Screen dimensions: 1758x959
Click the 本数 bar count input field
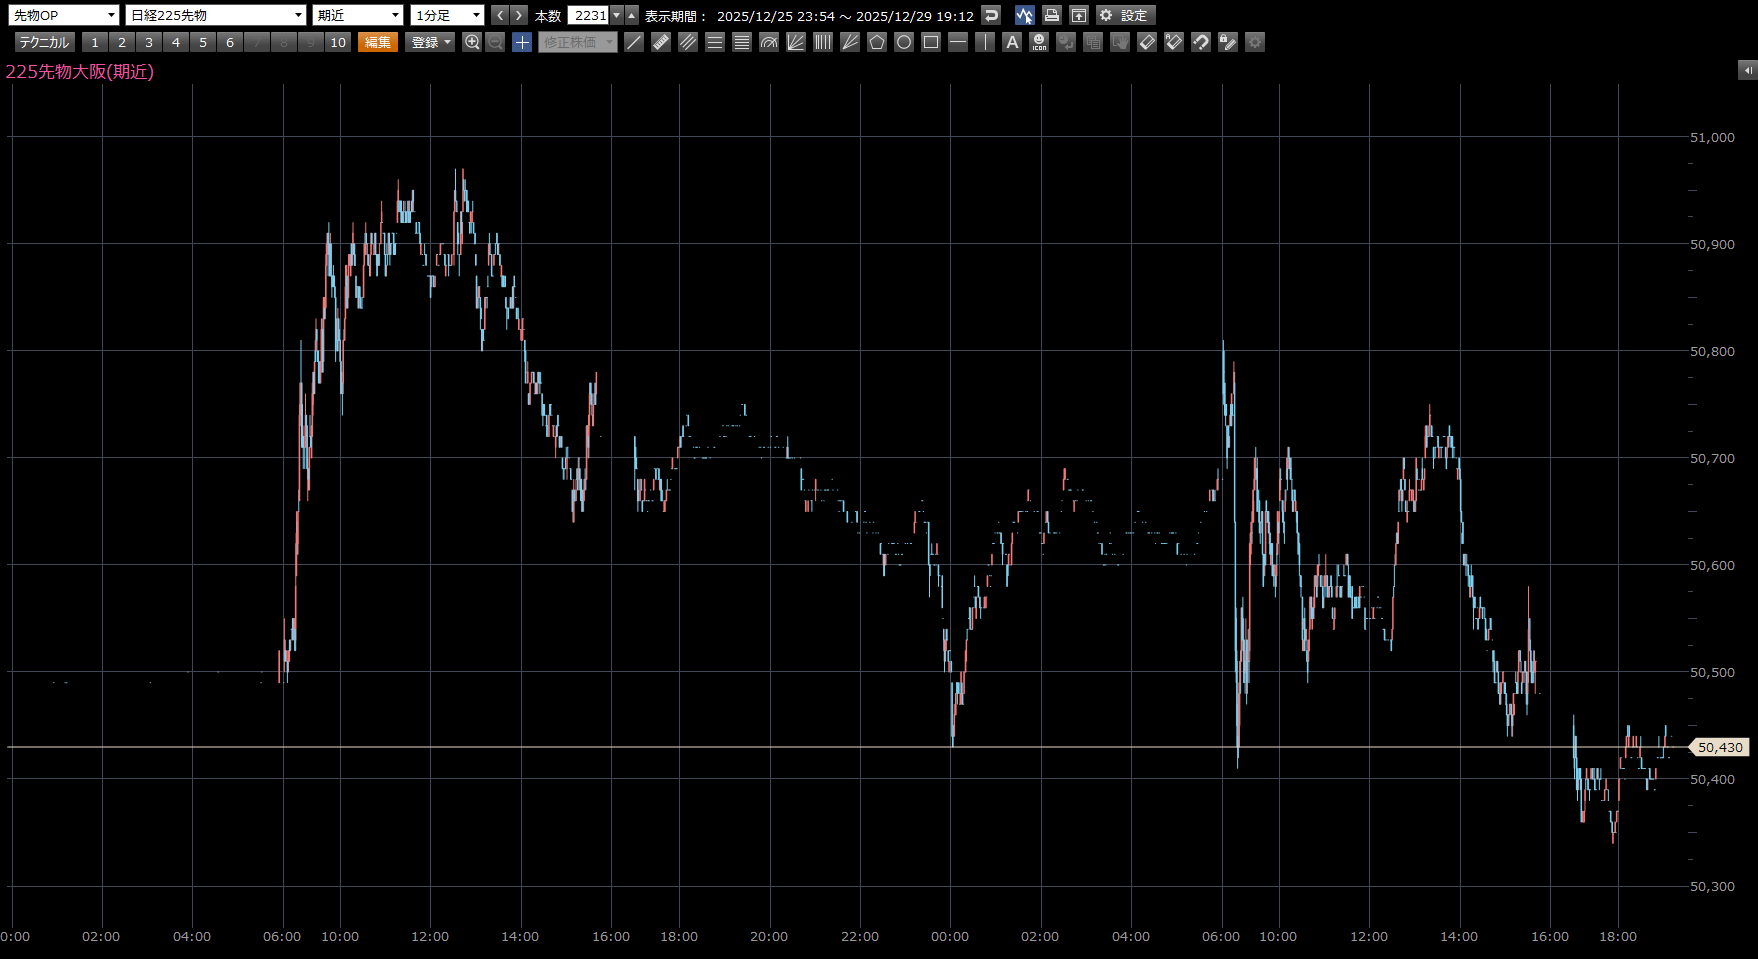(x=589, y=15)
